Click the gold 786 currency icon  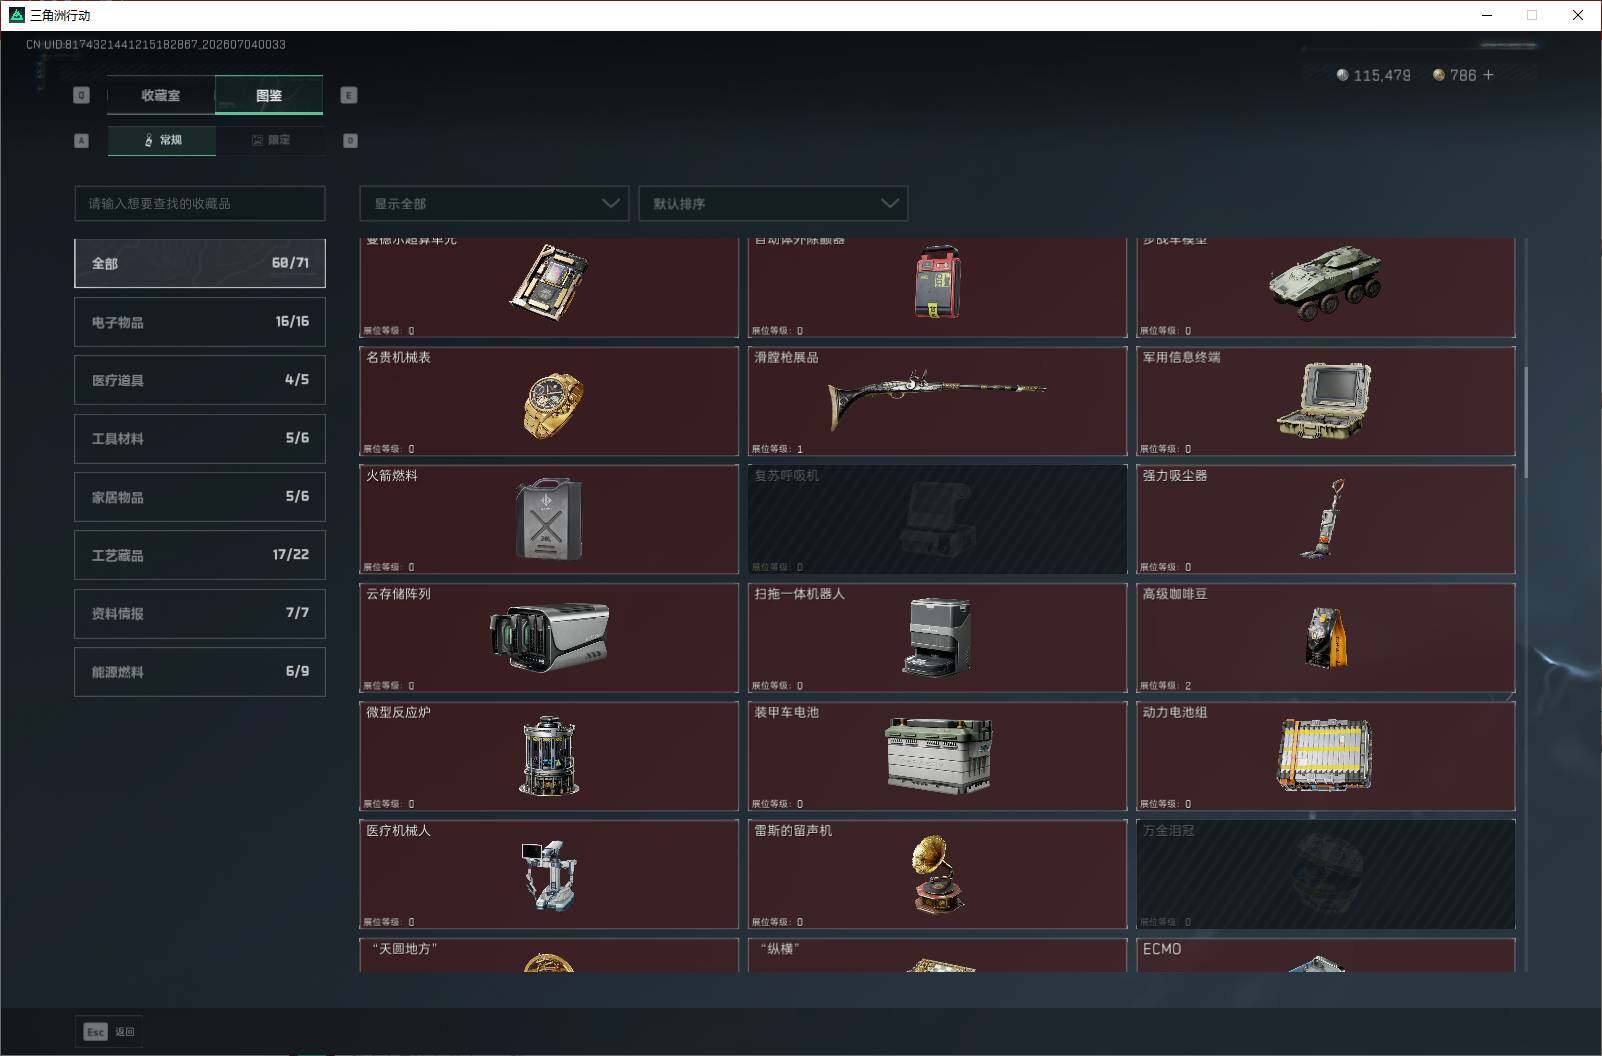tap(1438, 75)
